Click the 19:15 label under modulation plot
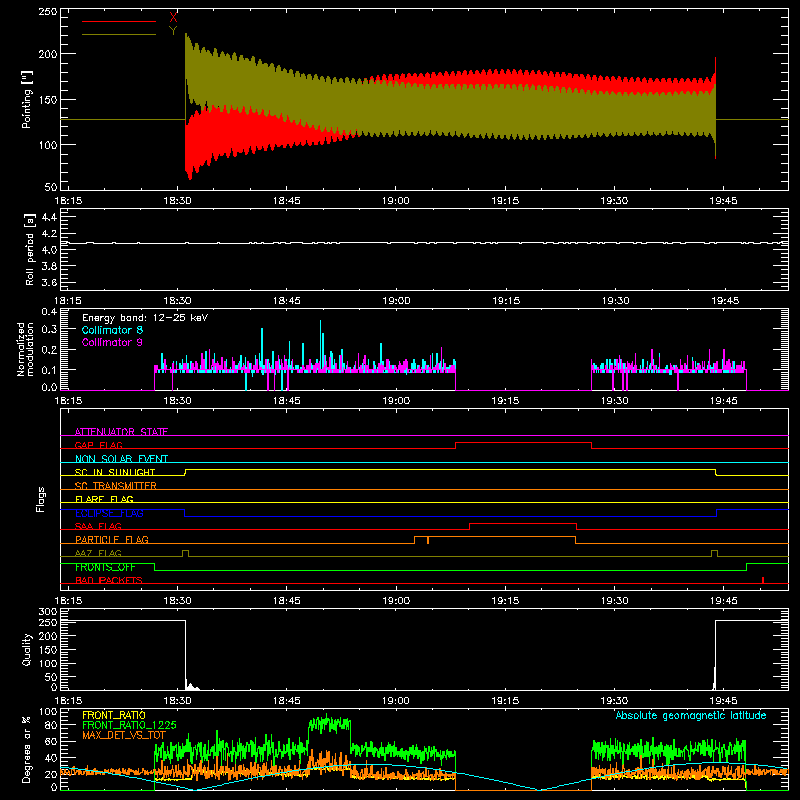 [x=505, y=401]
